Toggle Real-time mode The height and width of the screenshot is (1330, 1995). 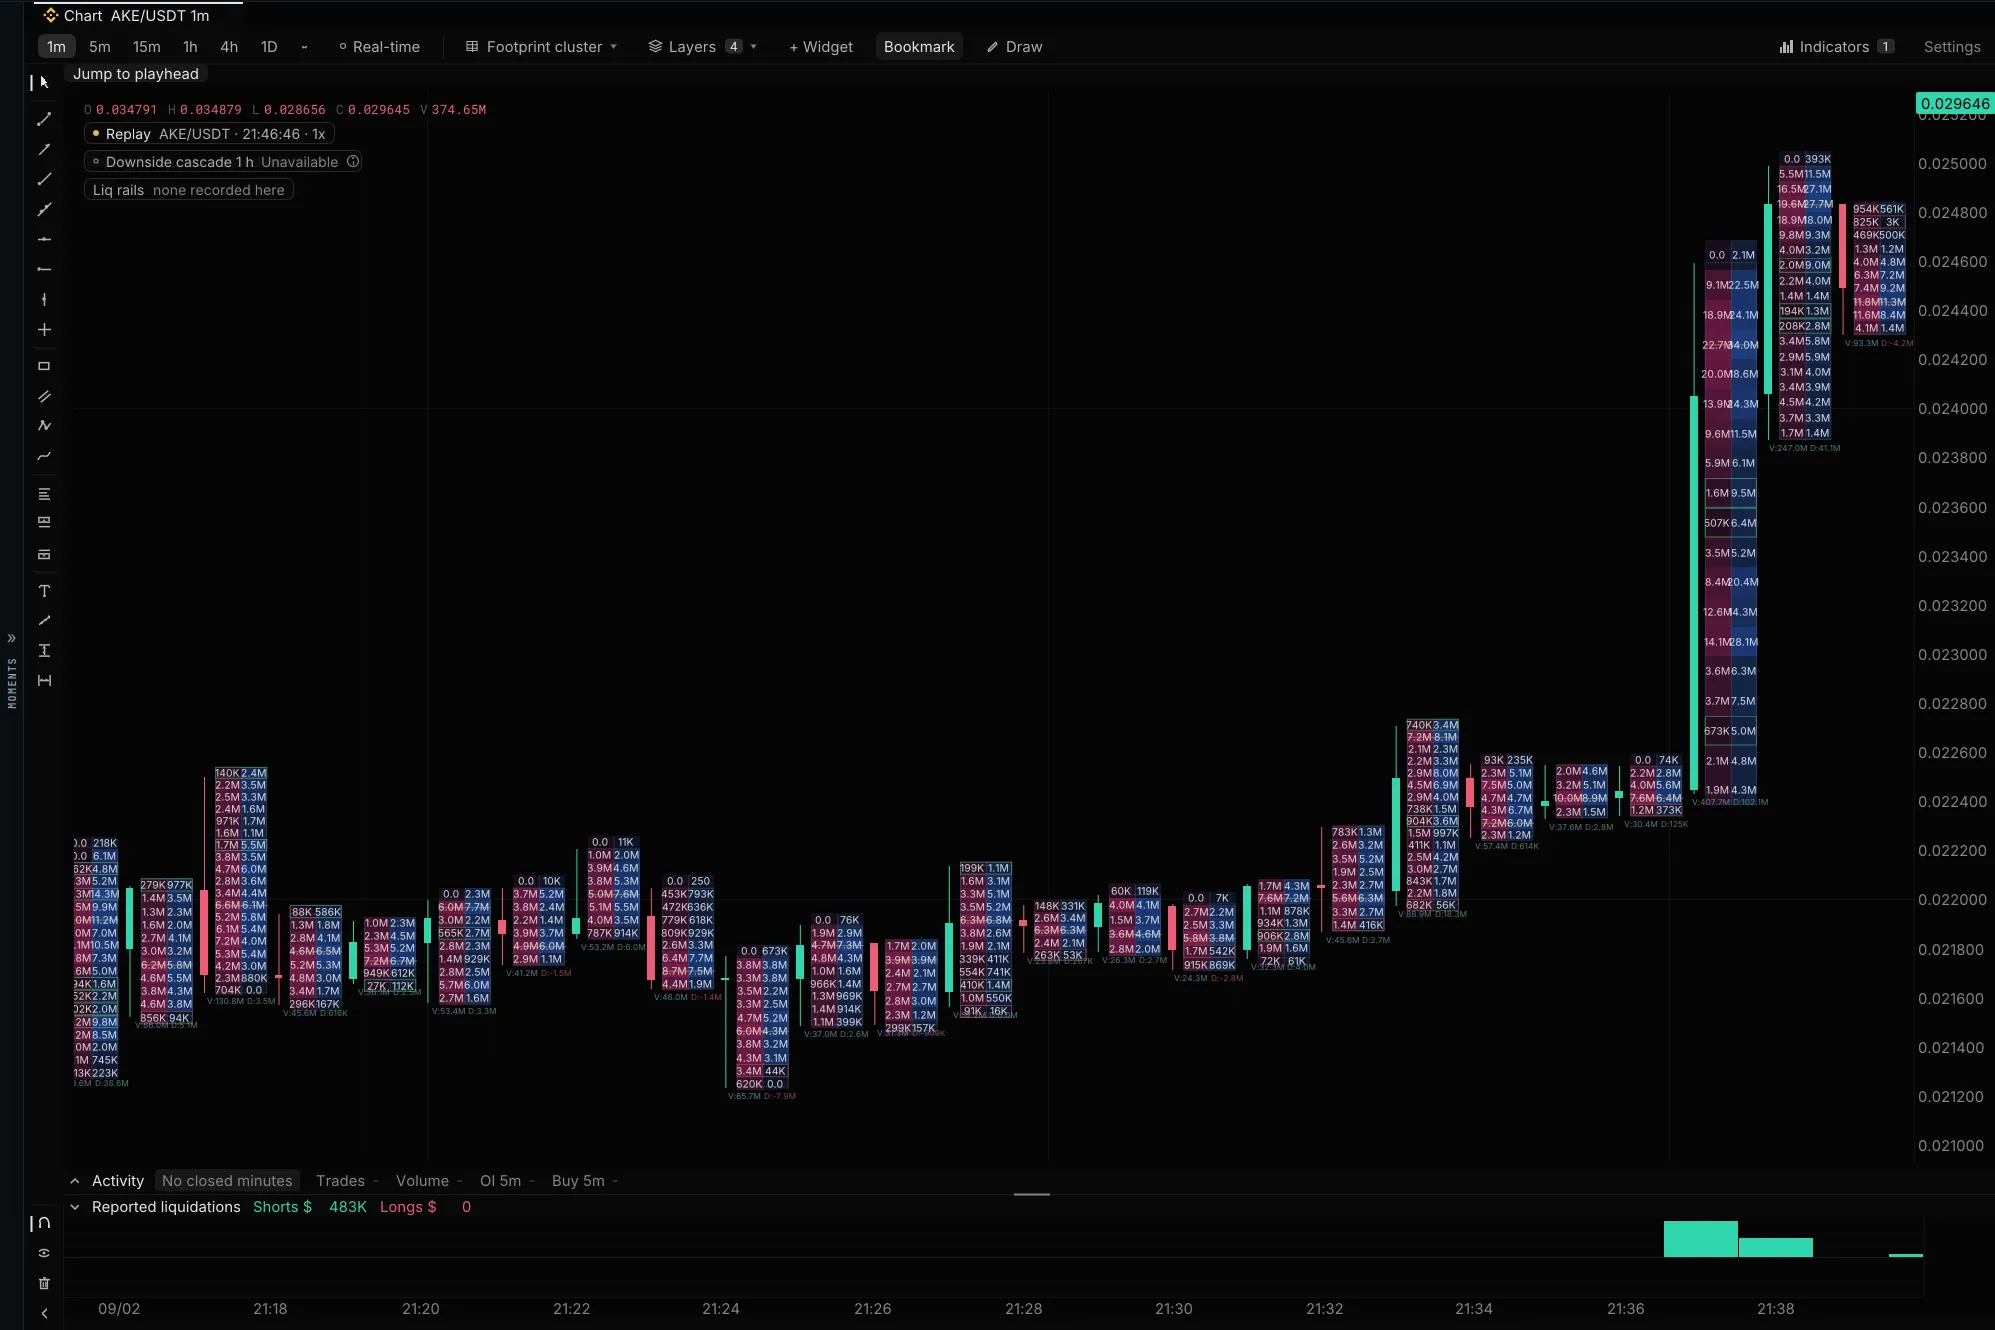click(379, 47)
